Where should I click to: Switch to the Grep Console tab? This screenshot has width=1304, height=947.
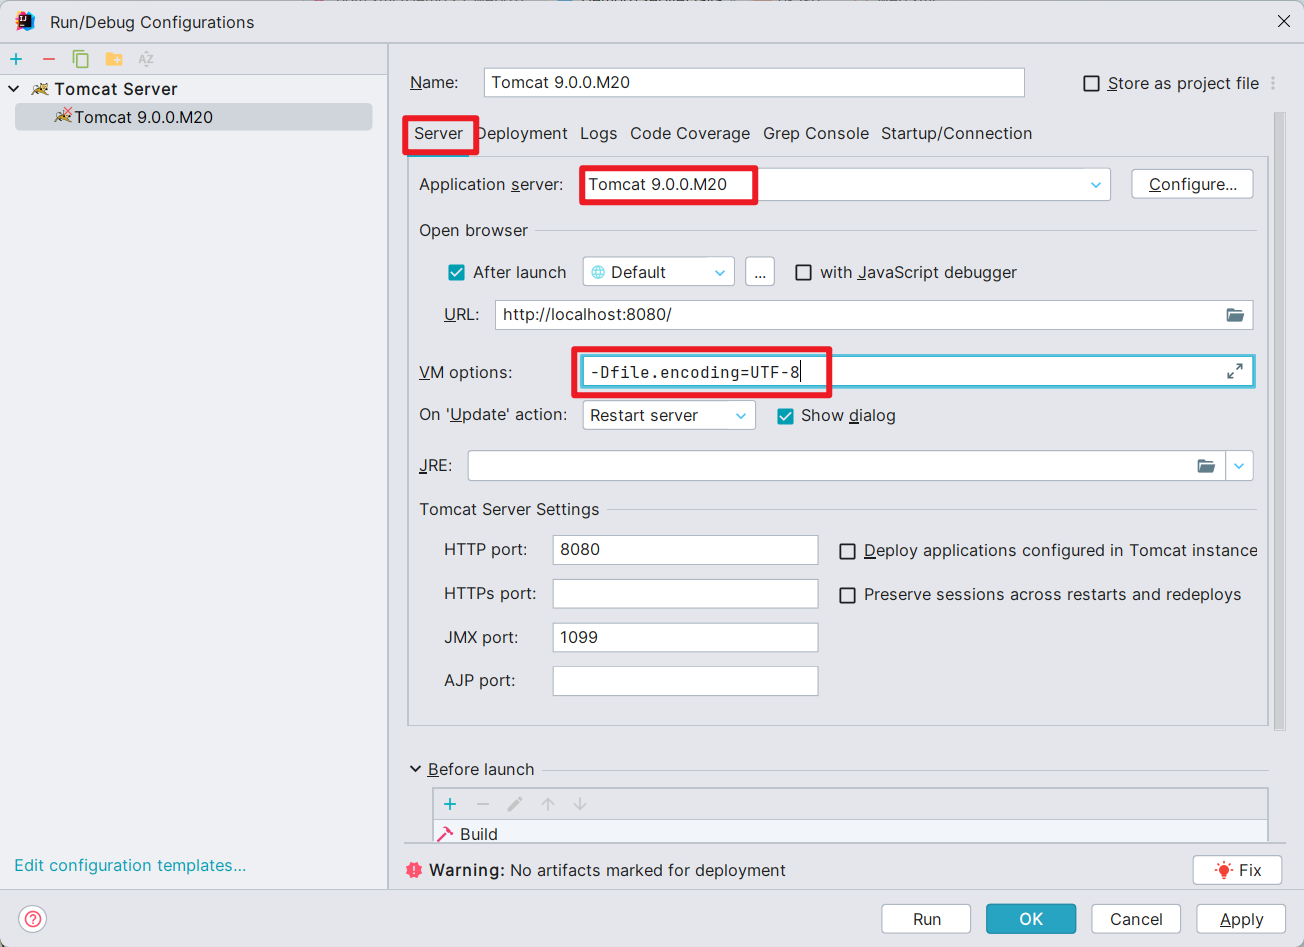click(x=816, y=133)
